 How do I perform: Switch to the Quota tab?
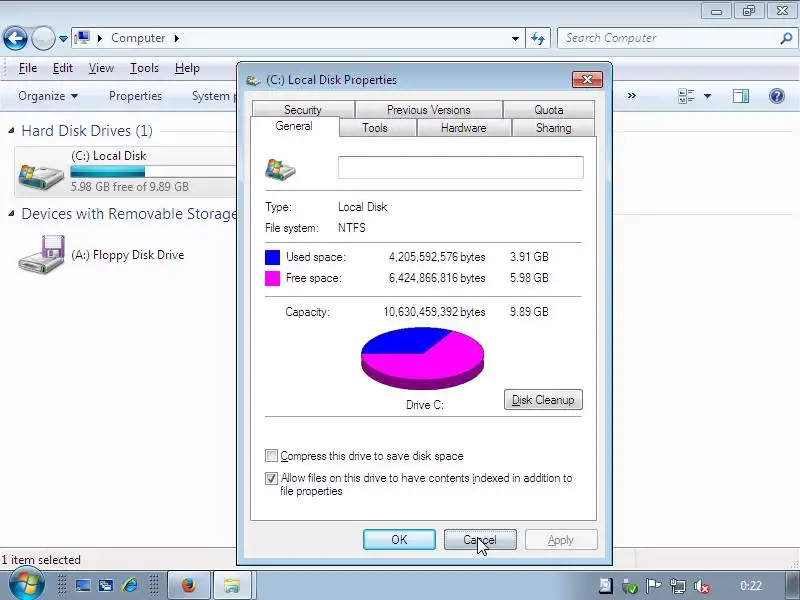[x=549, y=110]
